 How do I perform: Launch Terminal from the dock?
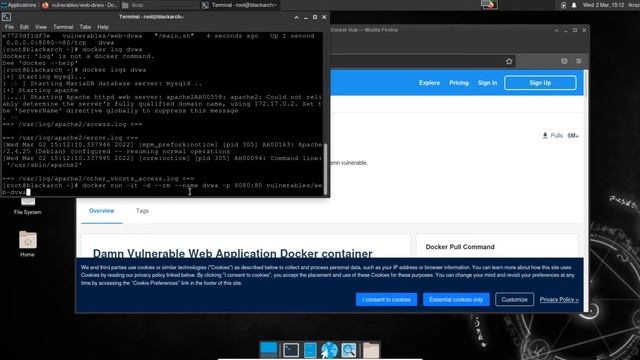(291, 350)
